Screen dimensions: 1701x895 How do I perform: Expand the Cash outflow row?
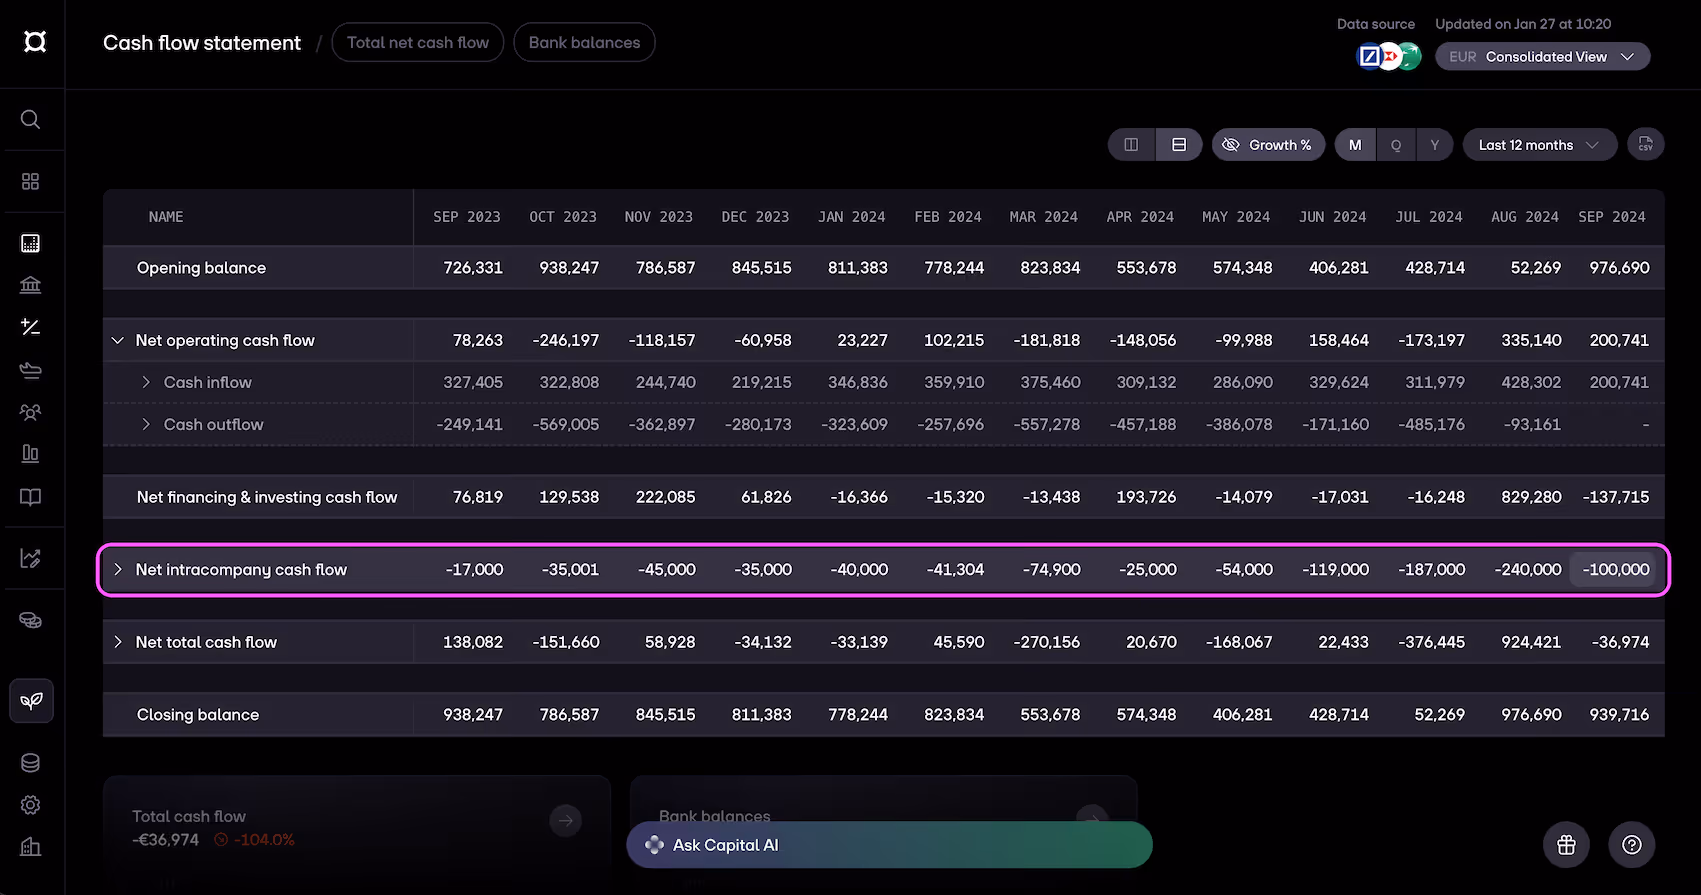(x=146, y=424)
